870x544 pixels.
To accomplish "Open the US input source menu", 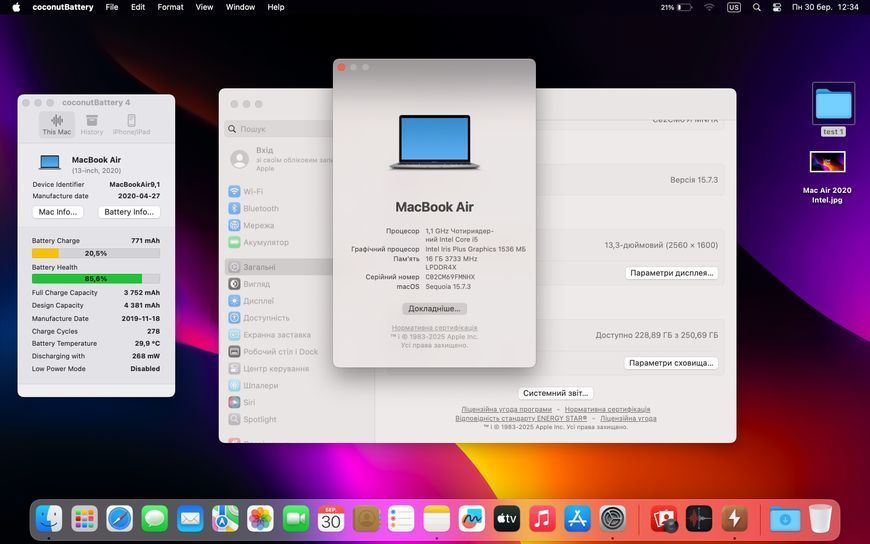I will (x=734, y=7).
